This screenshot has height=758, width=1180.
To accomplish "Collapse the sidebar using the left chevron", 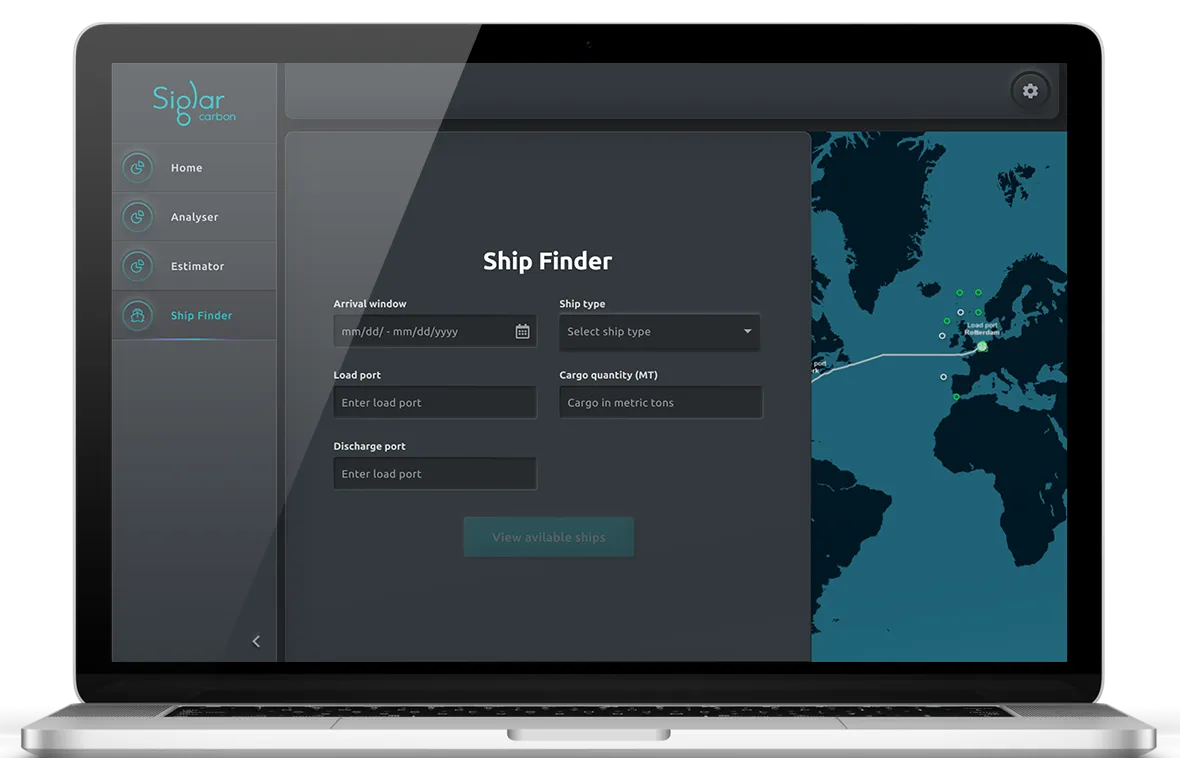I will coord(256,641).
